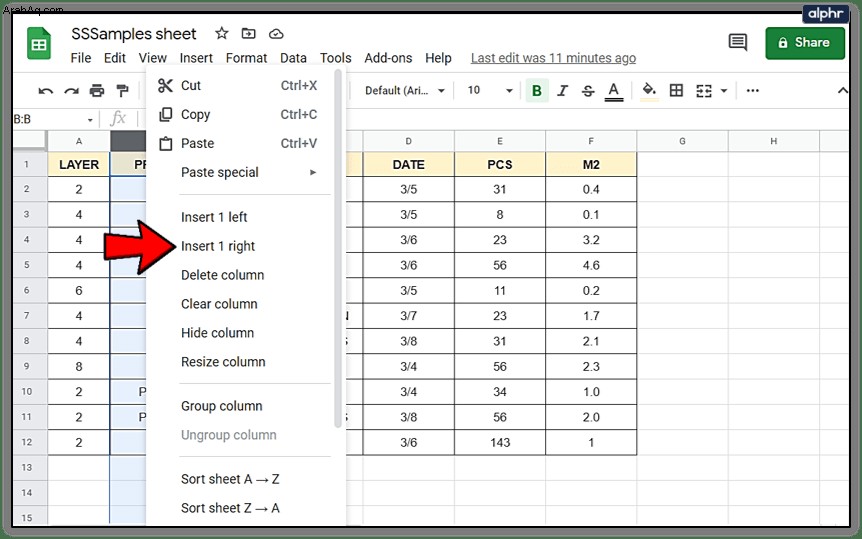Open the File menu

pos(81,58)
